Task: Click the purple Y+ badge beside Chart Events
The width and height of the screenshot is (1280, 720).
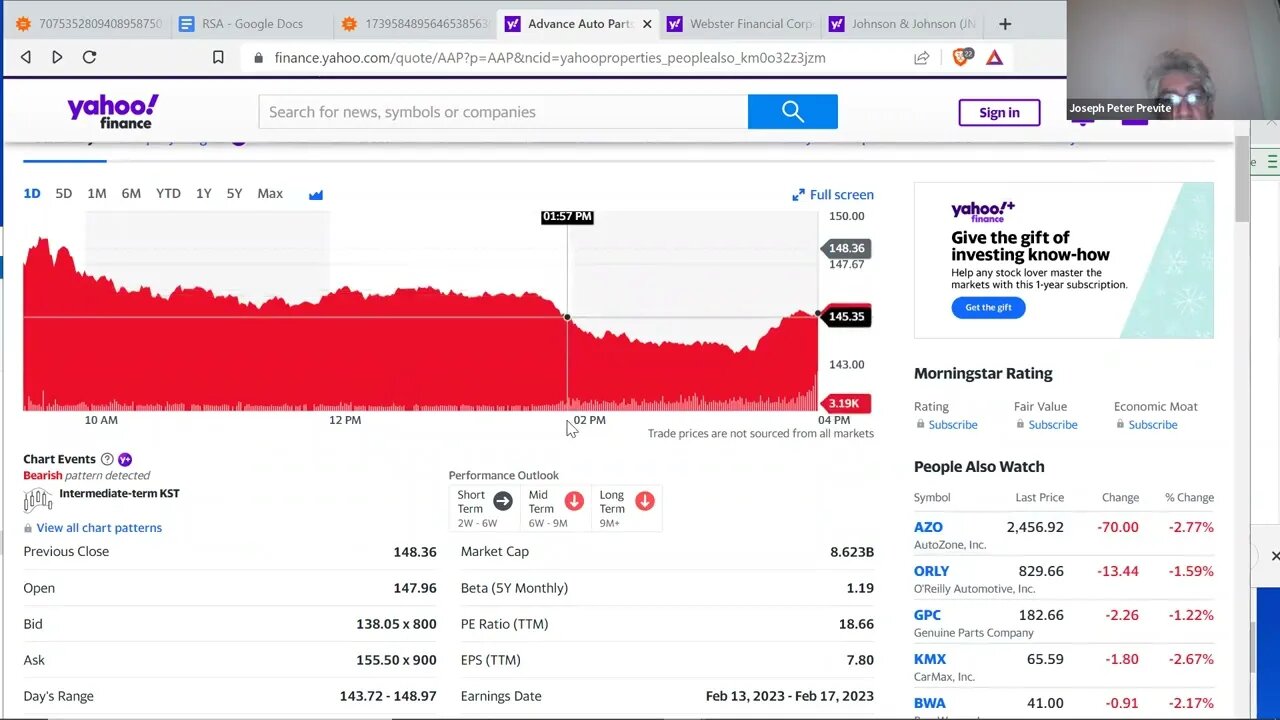Action: point(125,460)
